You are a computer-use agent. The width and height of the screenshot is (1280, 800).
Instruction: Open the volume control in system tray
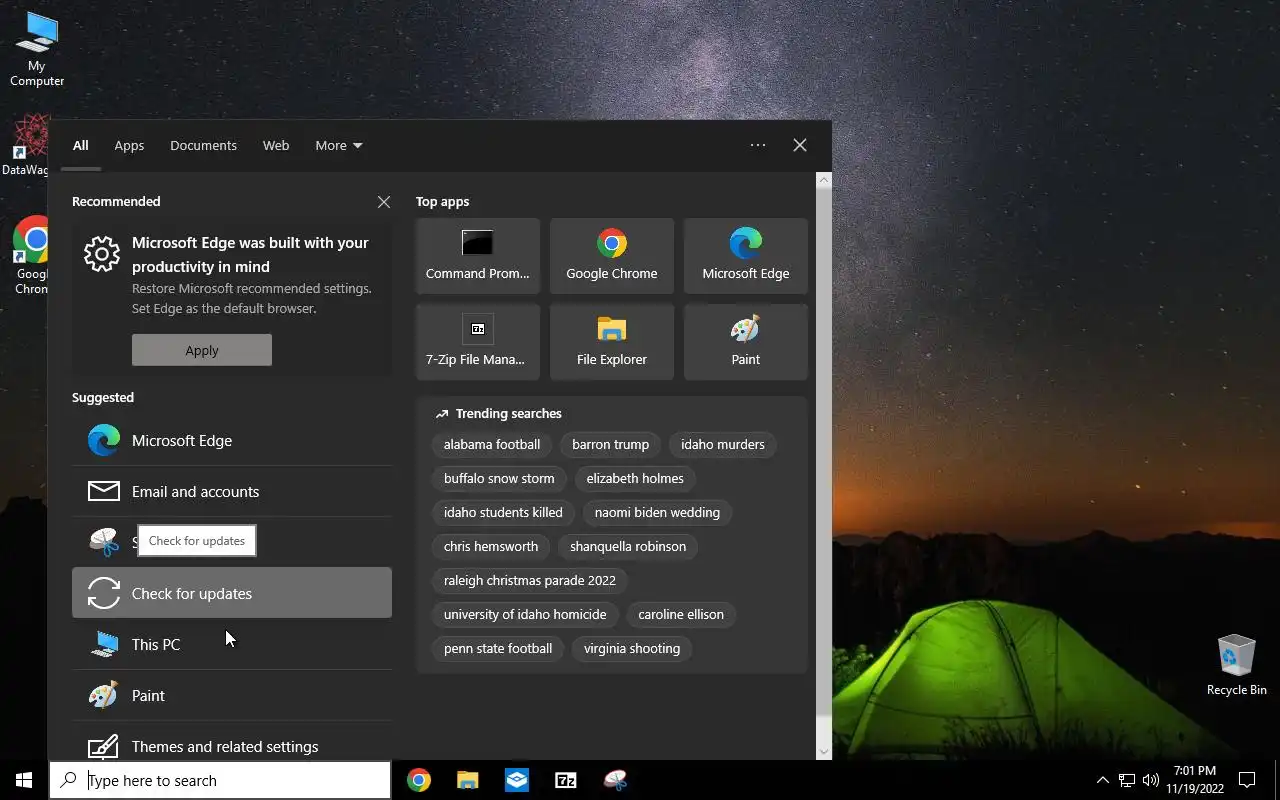click(x=1151, y=780)
